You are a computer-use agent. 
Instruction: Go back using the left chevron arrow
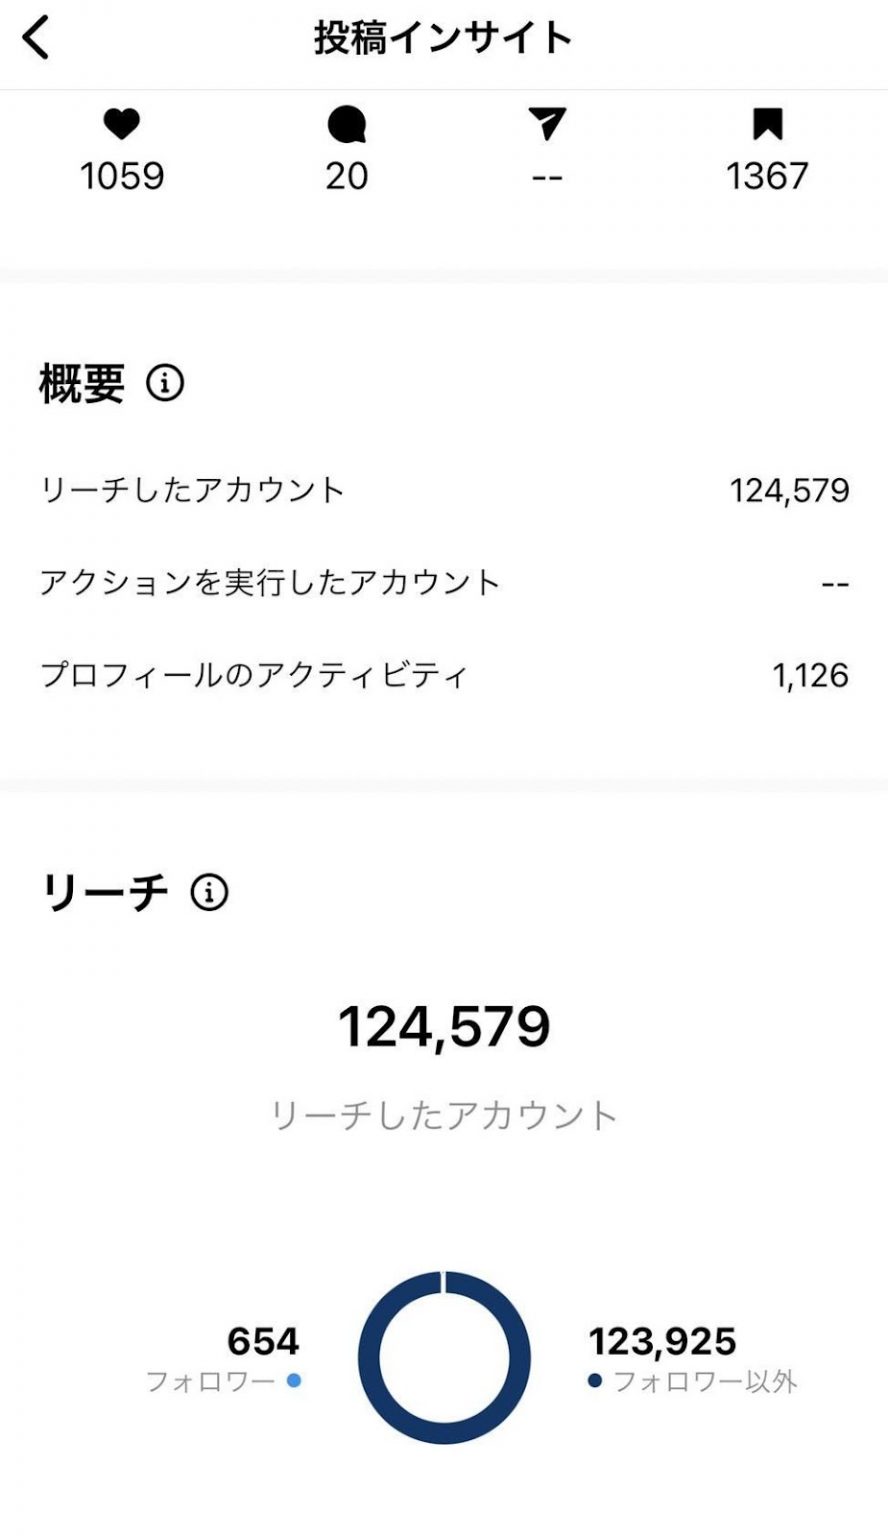(x=35, y=39)
